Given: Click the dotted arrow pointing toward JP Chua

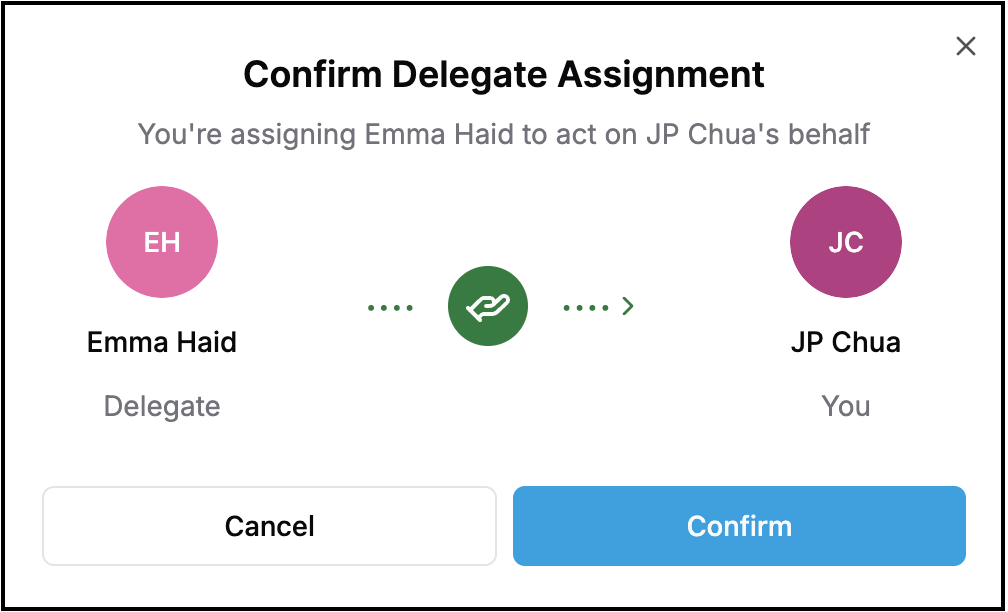Looking at the screenshot, I should [595, 306].
